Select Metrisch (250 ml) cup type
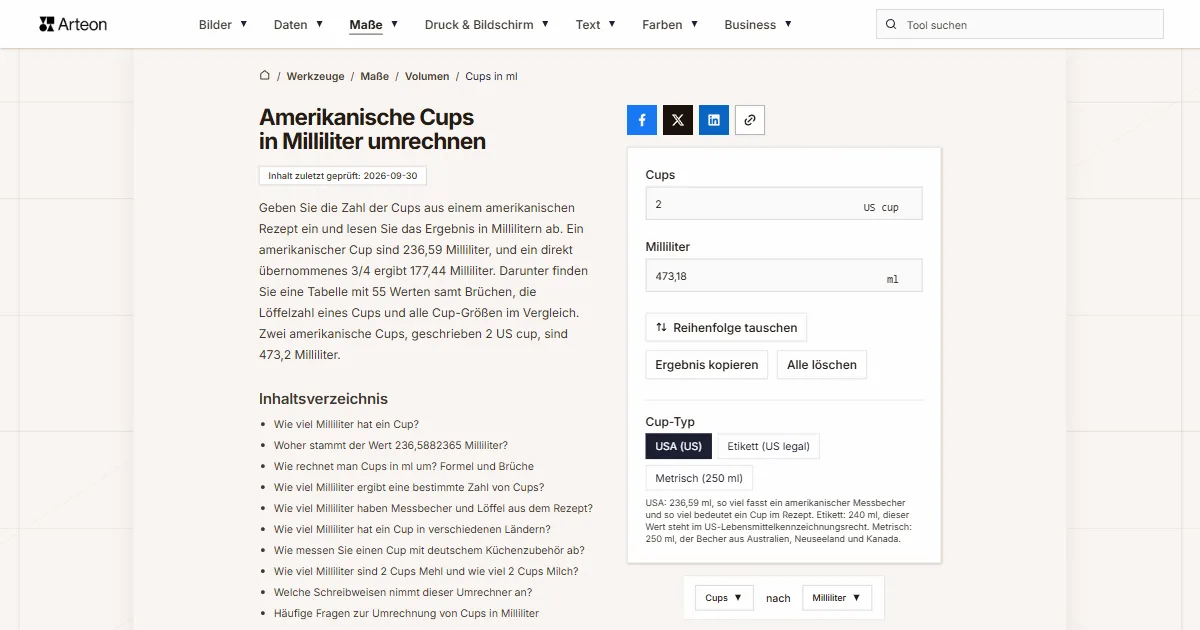Viewport: 1200px width, 630px height. 699,478
